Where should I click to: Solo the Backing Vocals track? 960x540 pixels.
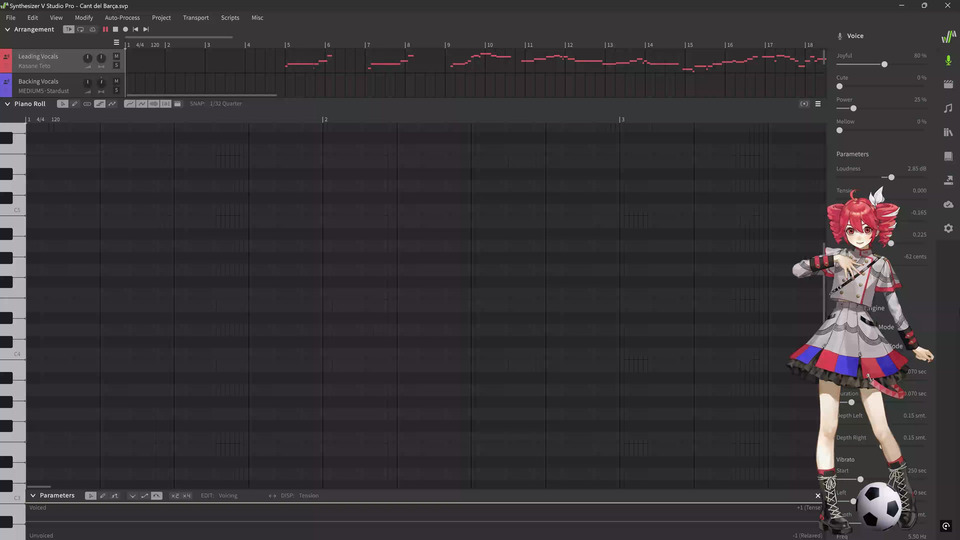116,91
